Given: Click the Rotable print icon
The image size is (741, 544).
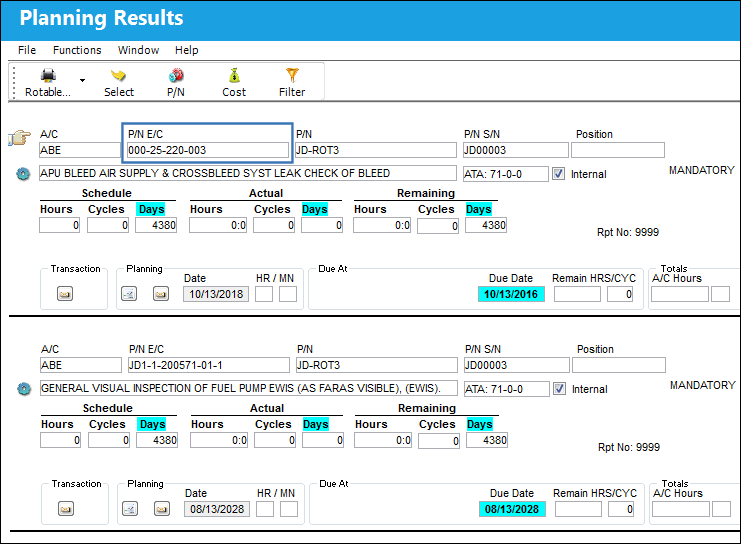Looking at the screenshot, I should [x=48, y=76].
